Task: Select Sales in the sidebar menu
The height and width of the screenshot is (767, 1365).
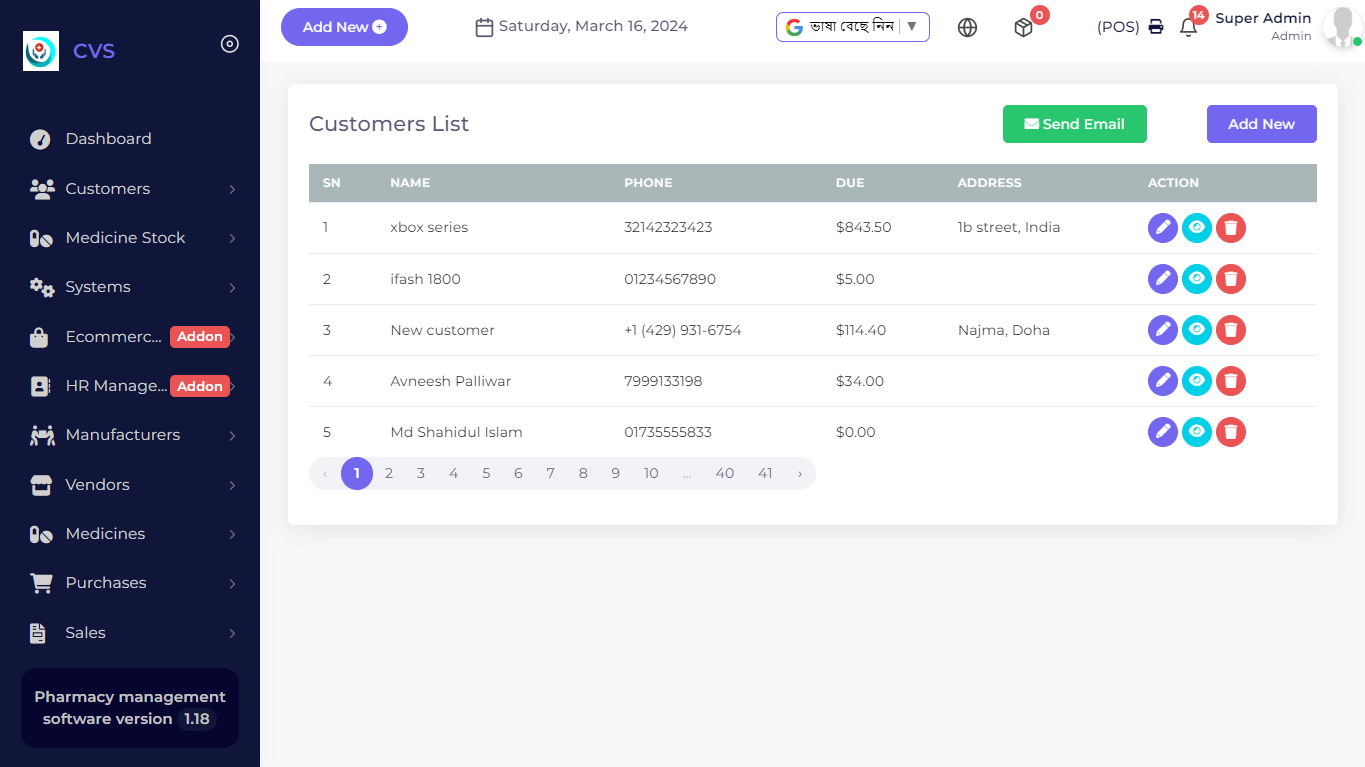Action: coord(86,633)
